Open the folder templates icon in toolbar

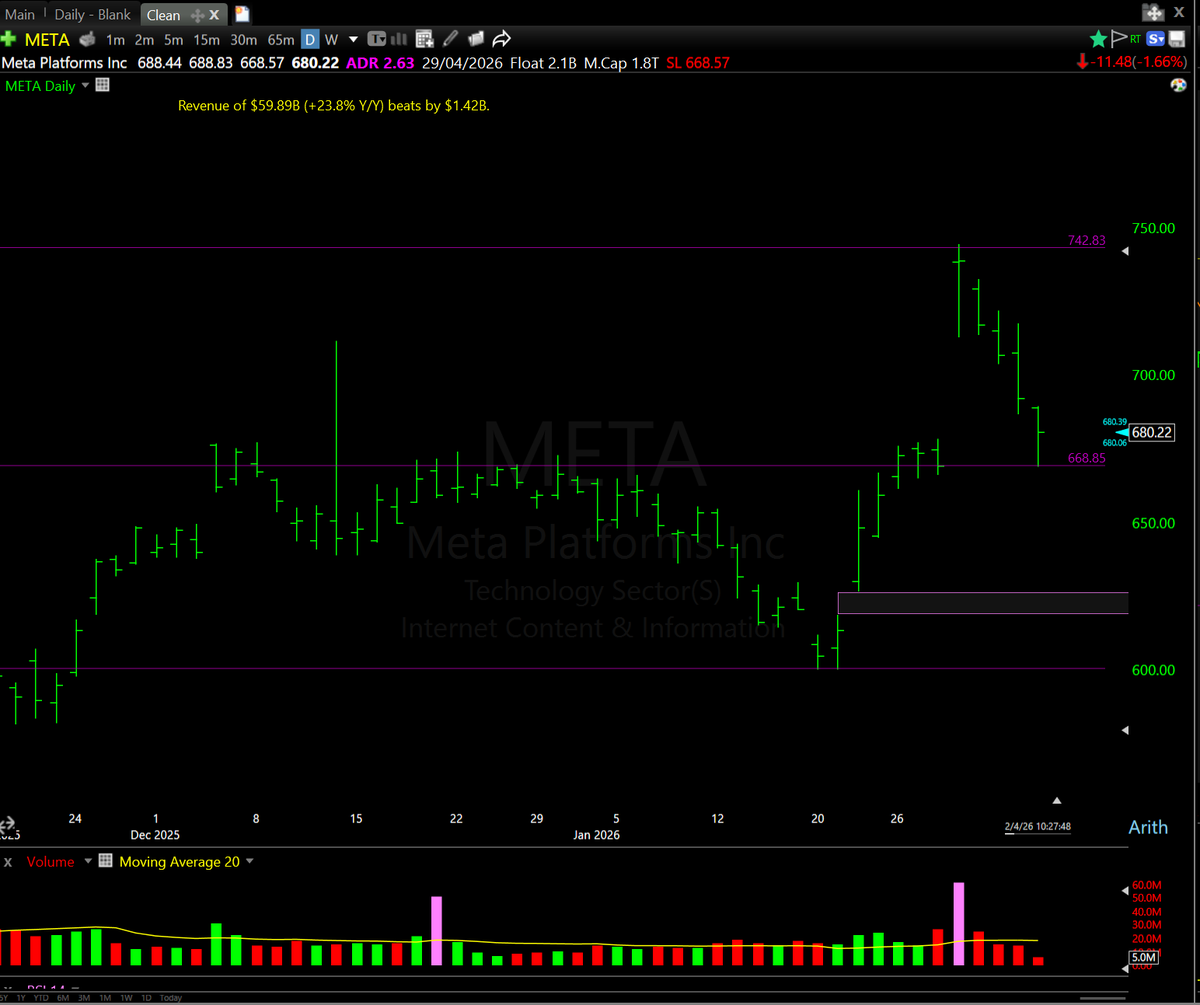(476, 39)
